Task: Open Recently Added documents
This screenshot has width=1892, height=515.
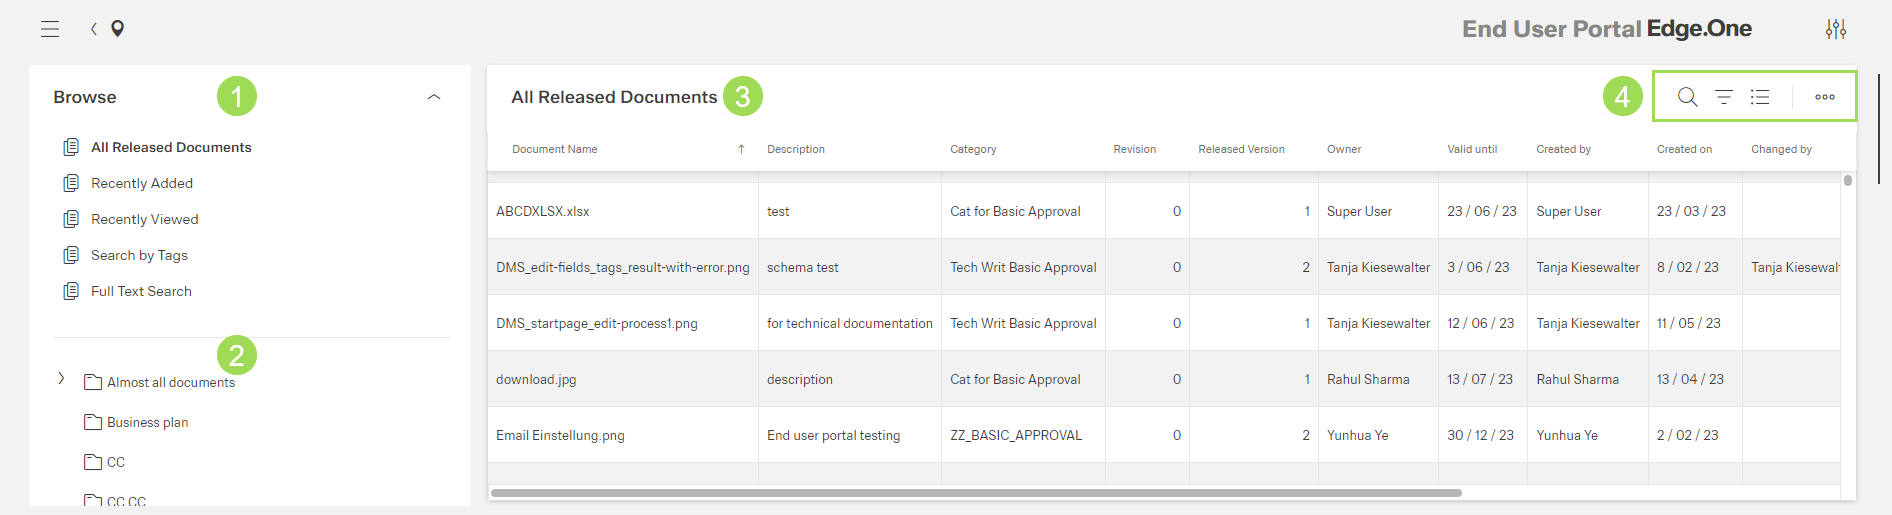Action: coord(142,183)
